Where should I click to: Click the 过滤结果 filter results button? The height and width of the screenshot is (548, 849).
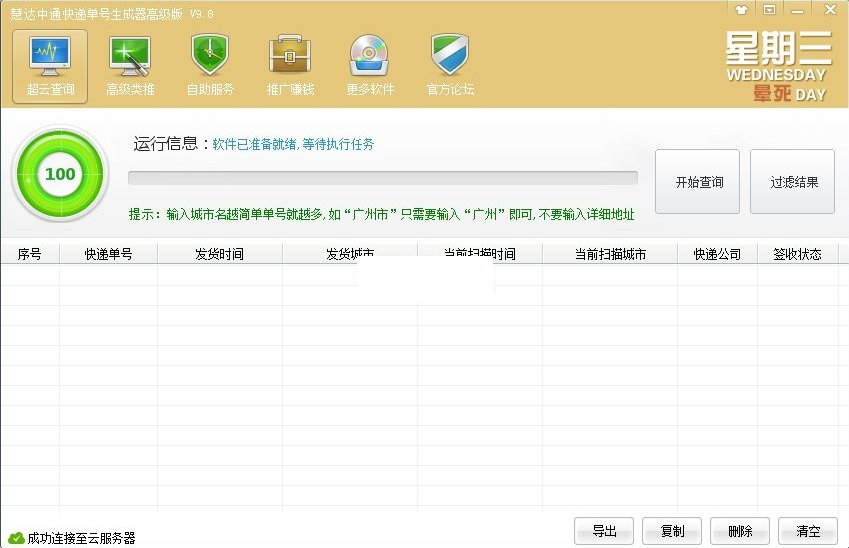pyautogui.click(x=793, y=182)
